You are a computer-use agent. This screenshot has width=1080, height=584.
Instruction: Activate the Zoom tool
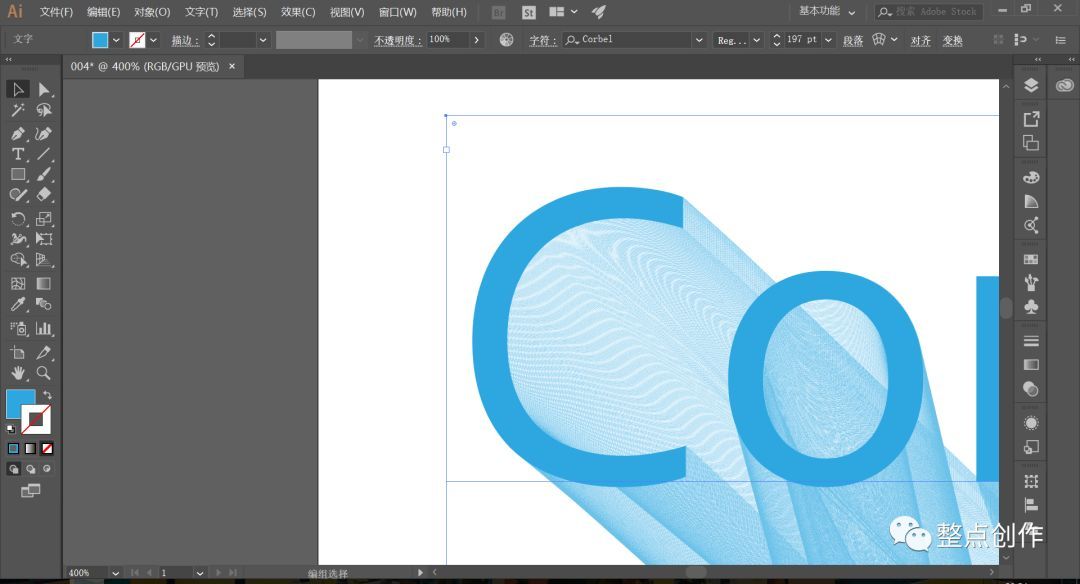point(43,373)
